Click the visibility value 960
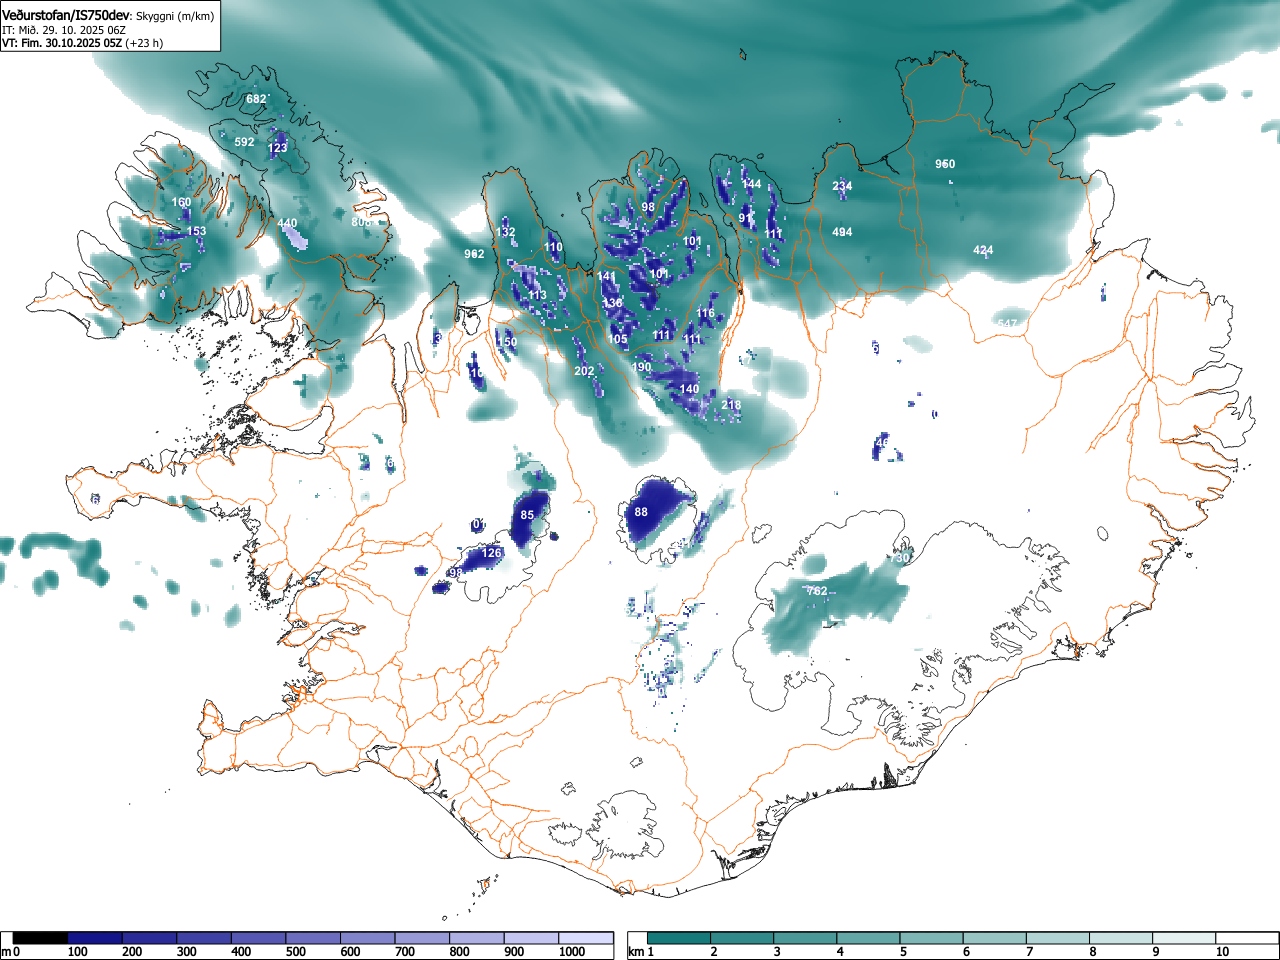The image size is (1280, 960). click(x=945, y=164)
